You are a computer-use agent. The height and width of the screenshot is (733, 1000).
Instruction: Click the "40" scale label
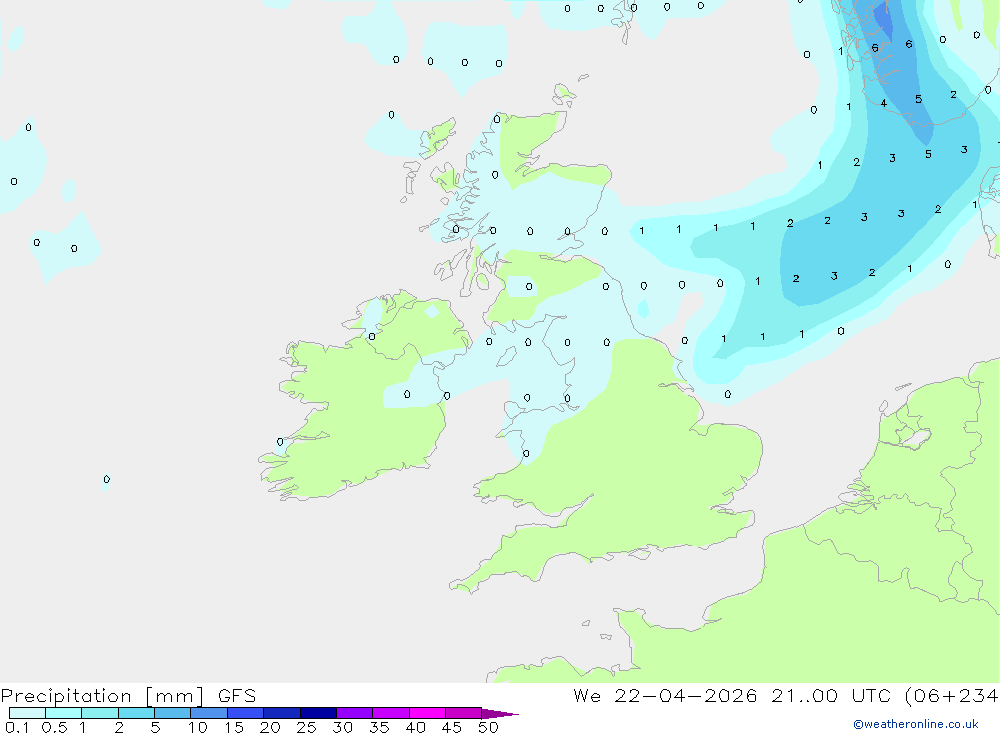tap(415, 727)
